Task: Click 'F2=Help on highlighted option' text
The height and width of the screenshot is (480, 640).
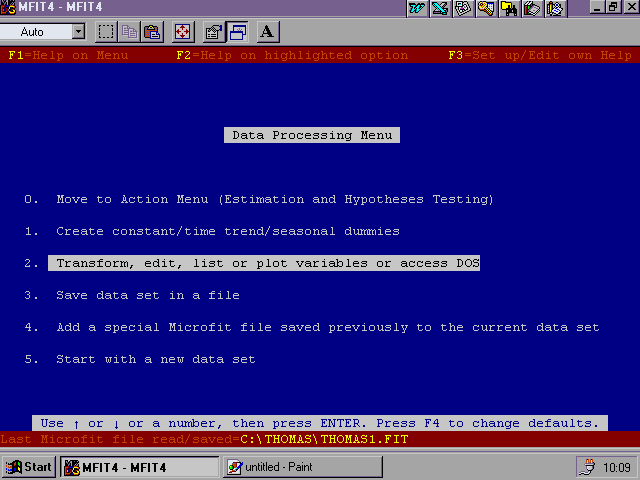Action: [x=292, y=55]
